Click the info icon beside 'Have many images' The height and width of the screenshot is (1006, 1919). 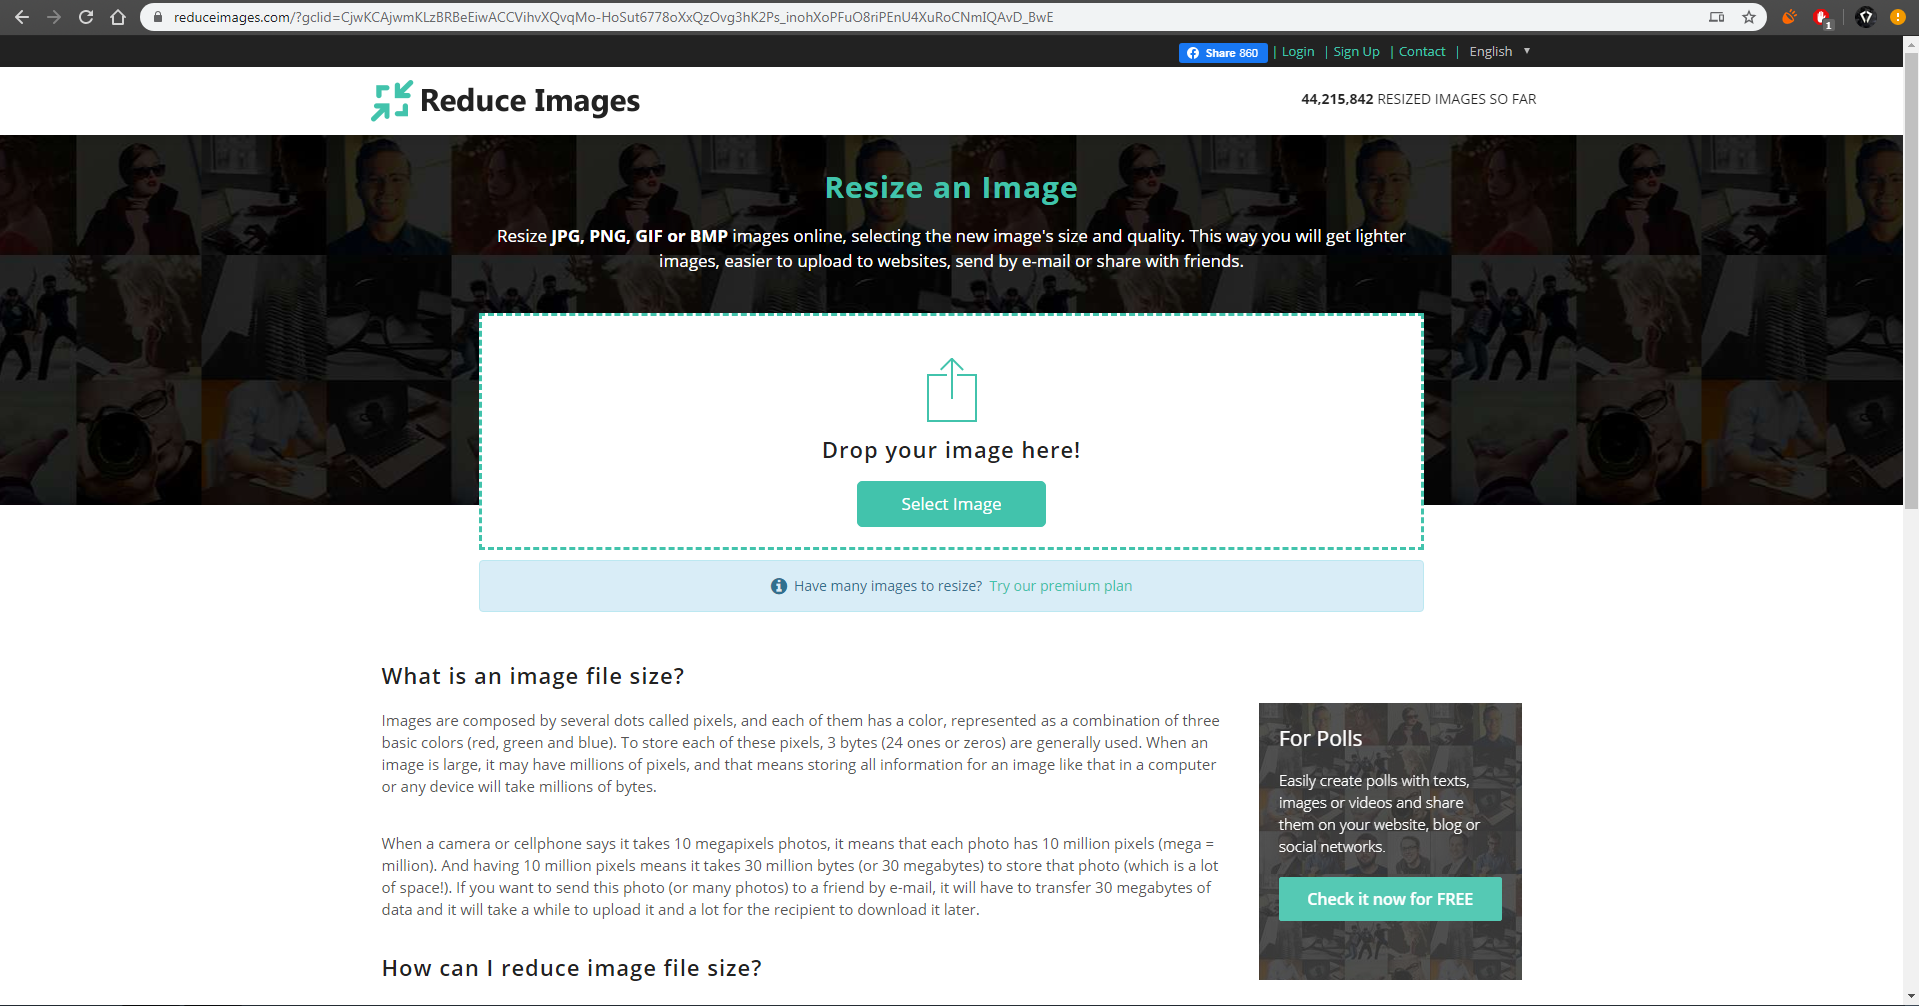tap(779, 586)
